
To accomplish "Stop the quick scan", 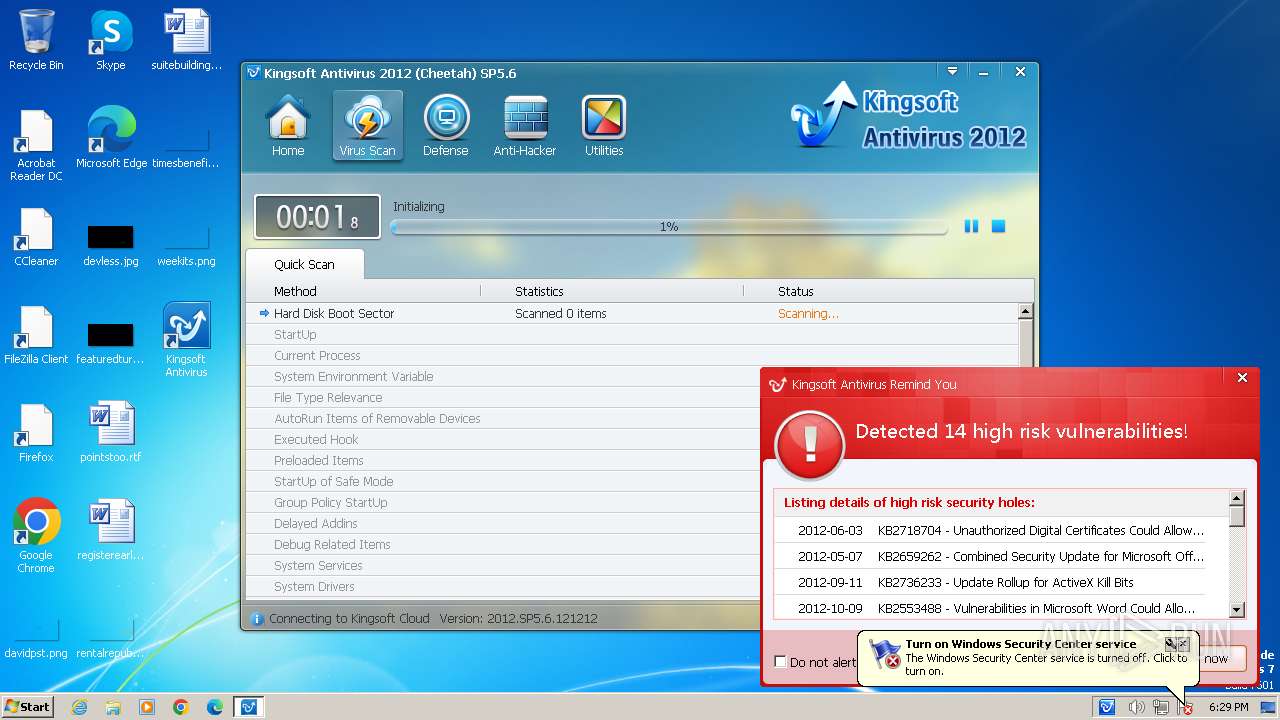I will [998, 227].
